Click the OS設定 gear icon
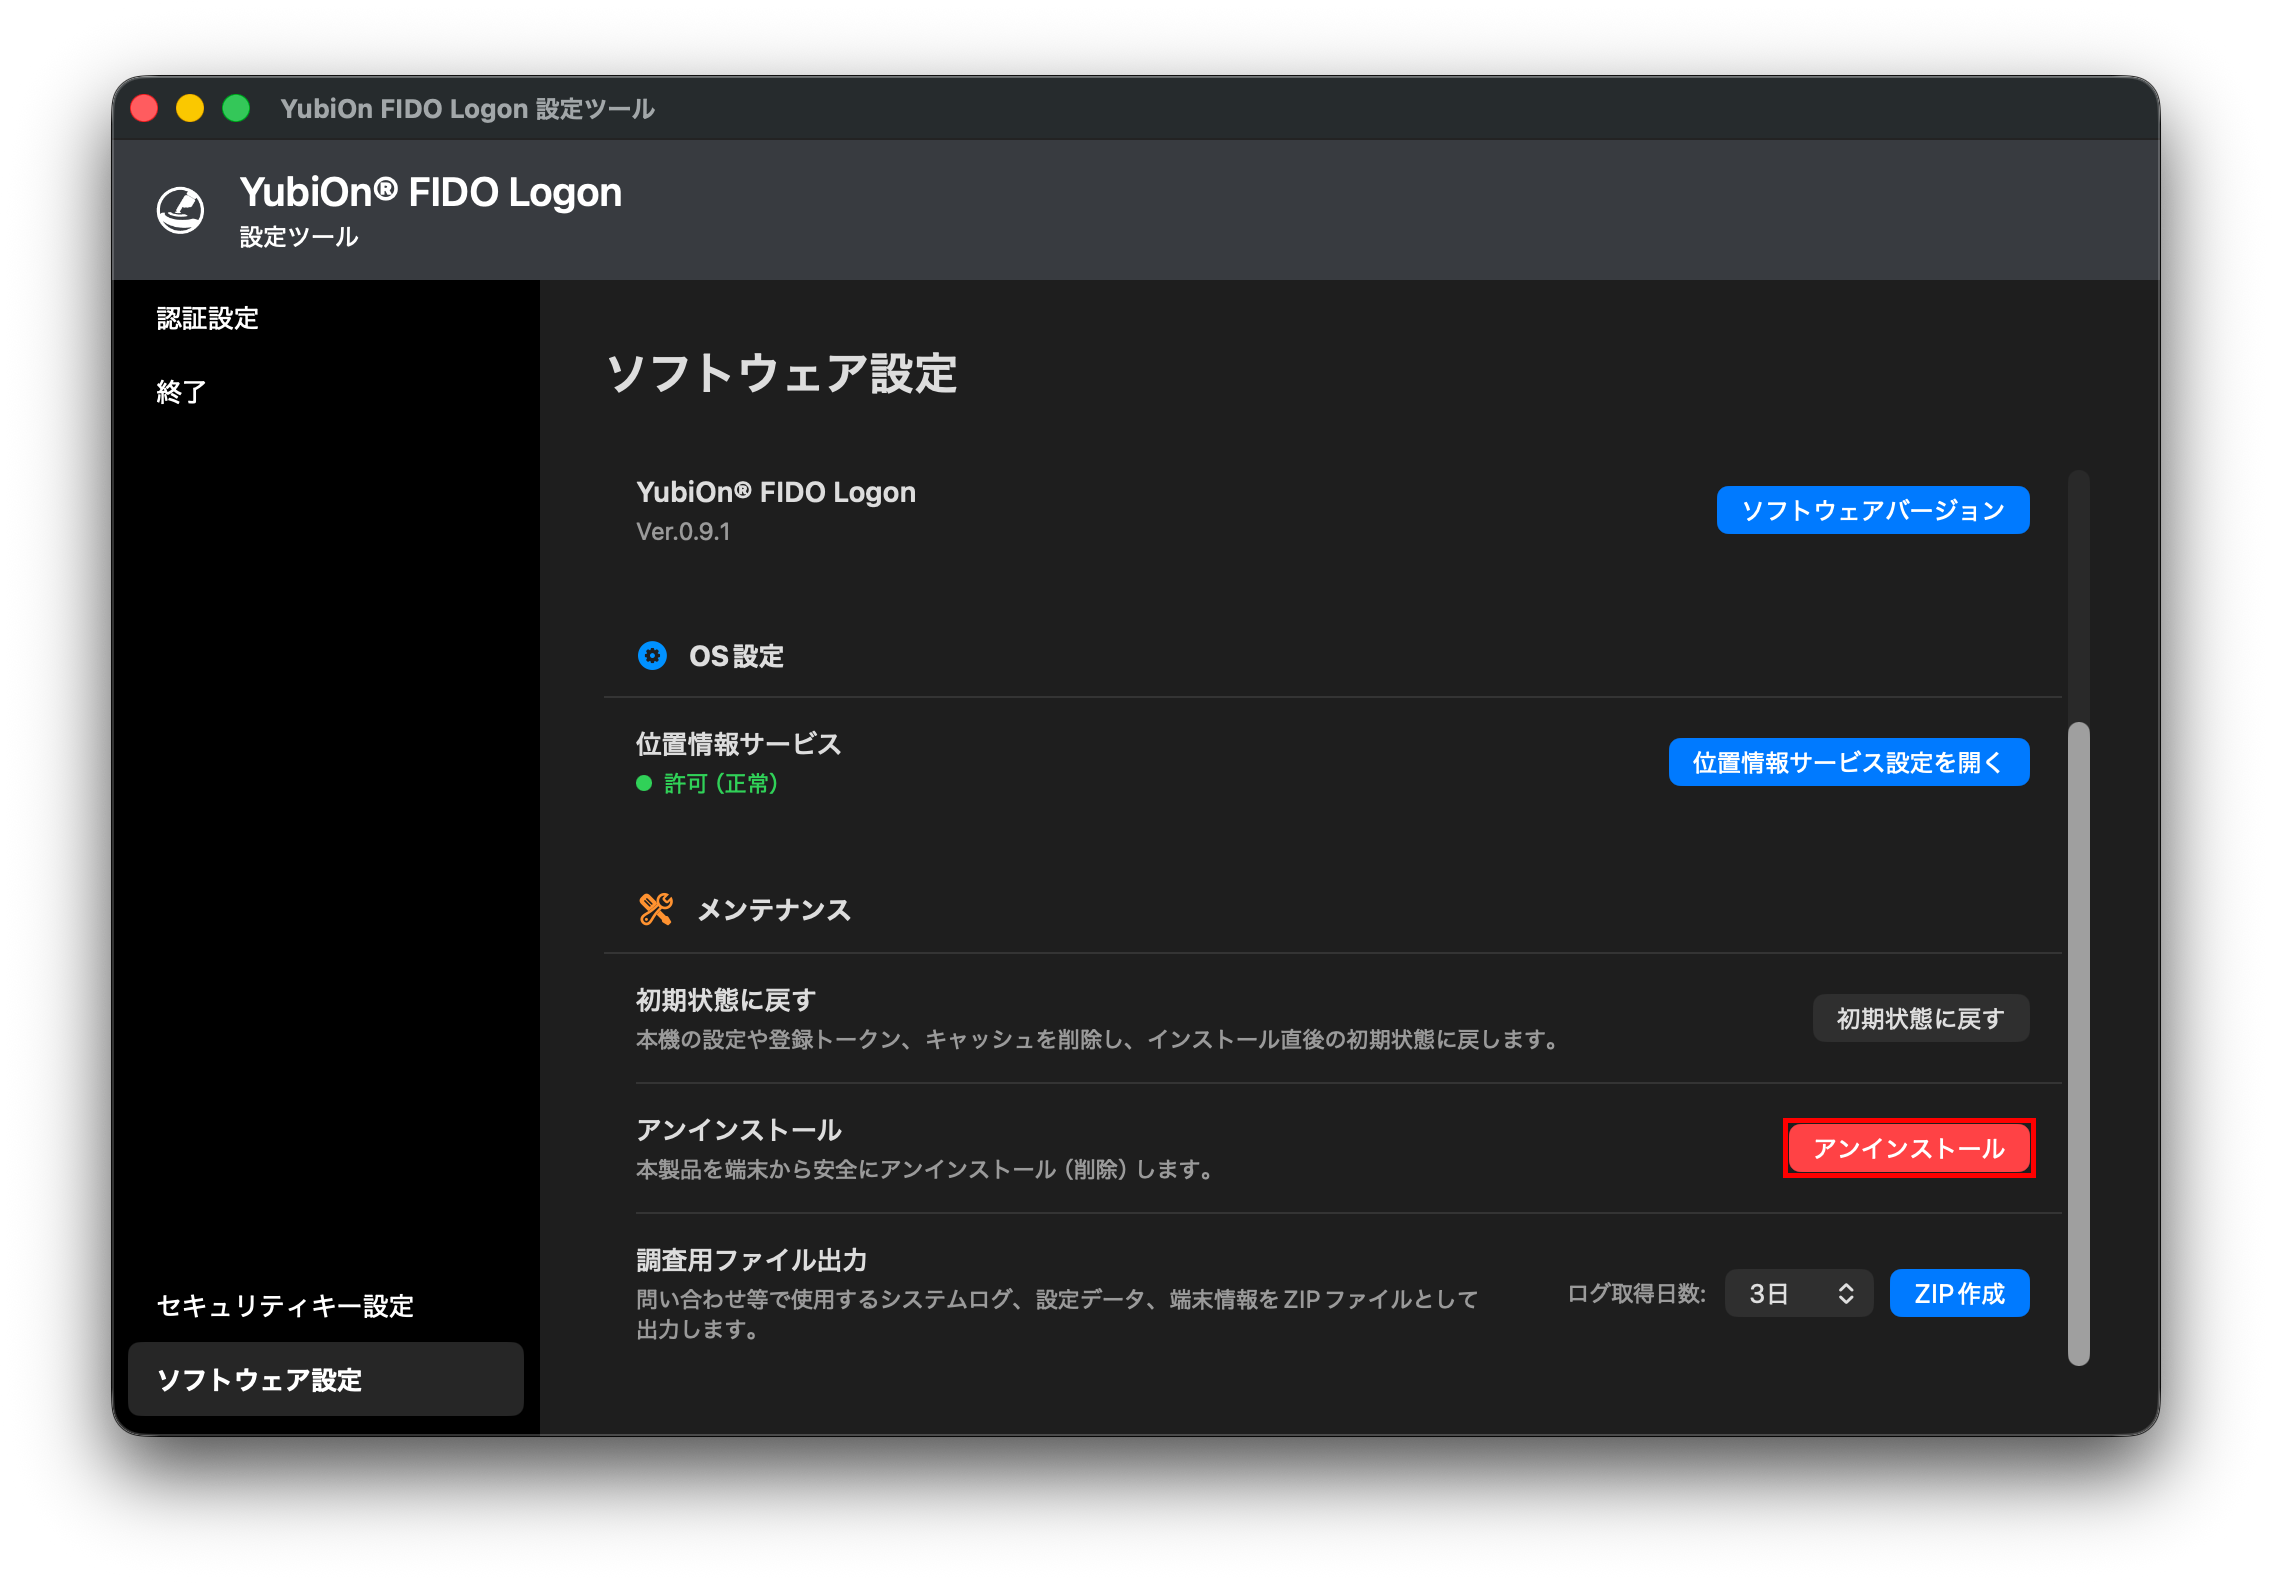The image size is (2272, 1584). point(653,656)
